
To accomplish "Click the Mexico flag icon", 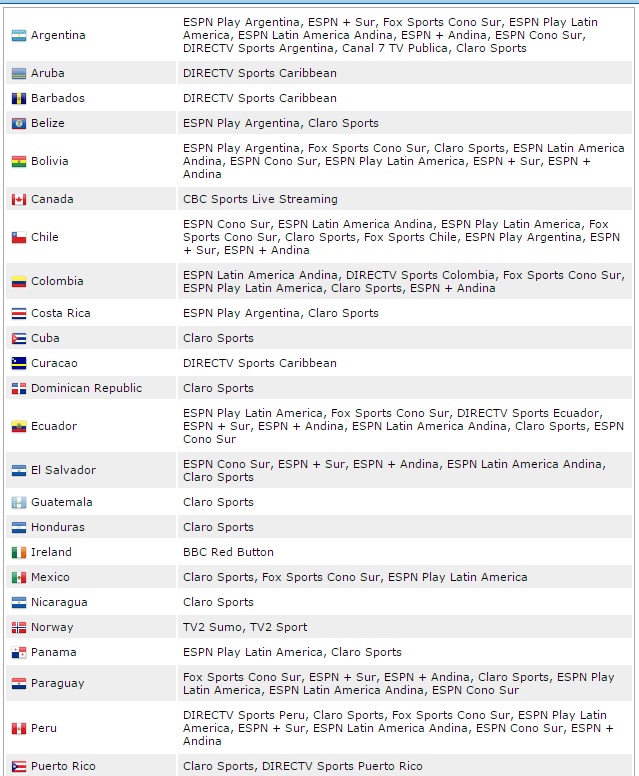I will click(19, 578).
